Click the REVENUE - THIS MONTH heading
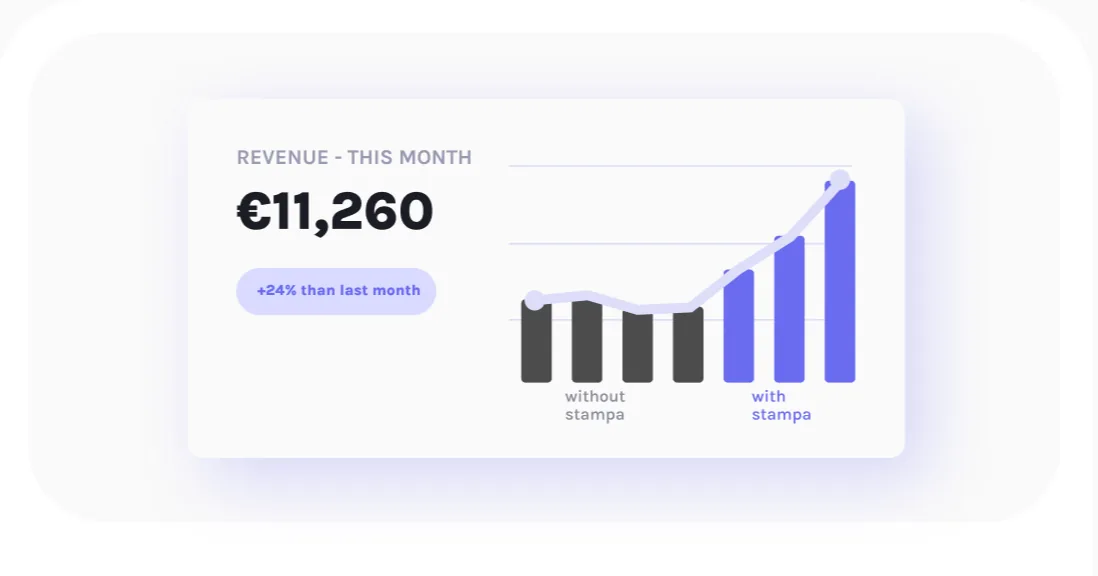Viewport: 1098px width, 576px height. (354, 157)
